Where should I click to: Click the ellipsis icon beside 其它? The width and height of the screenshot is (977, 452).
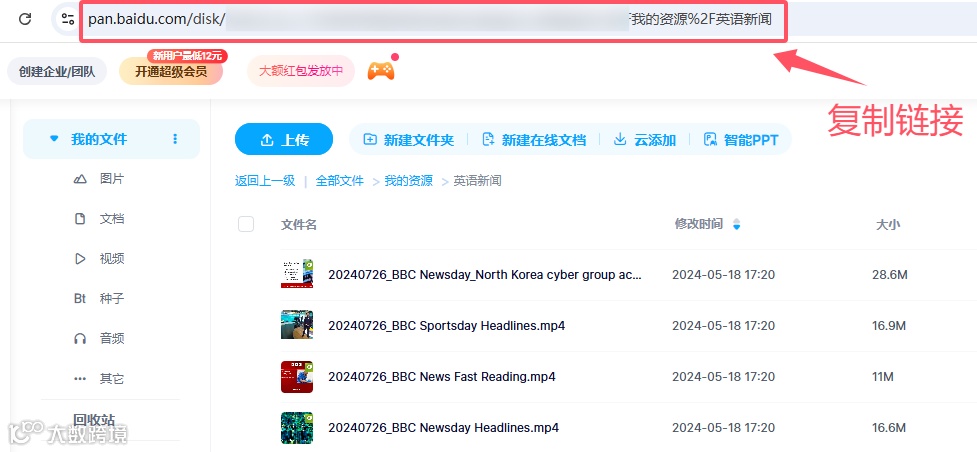pyautogui.click(x=80, y=378)
